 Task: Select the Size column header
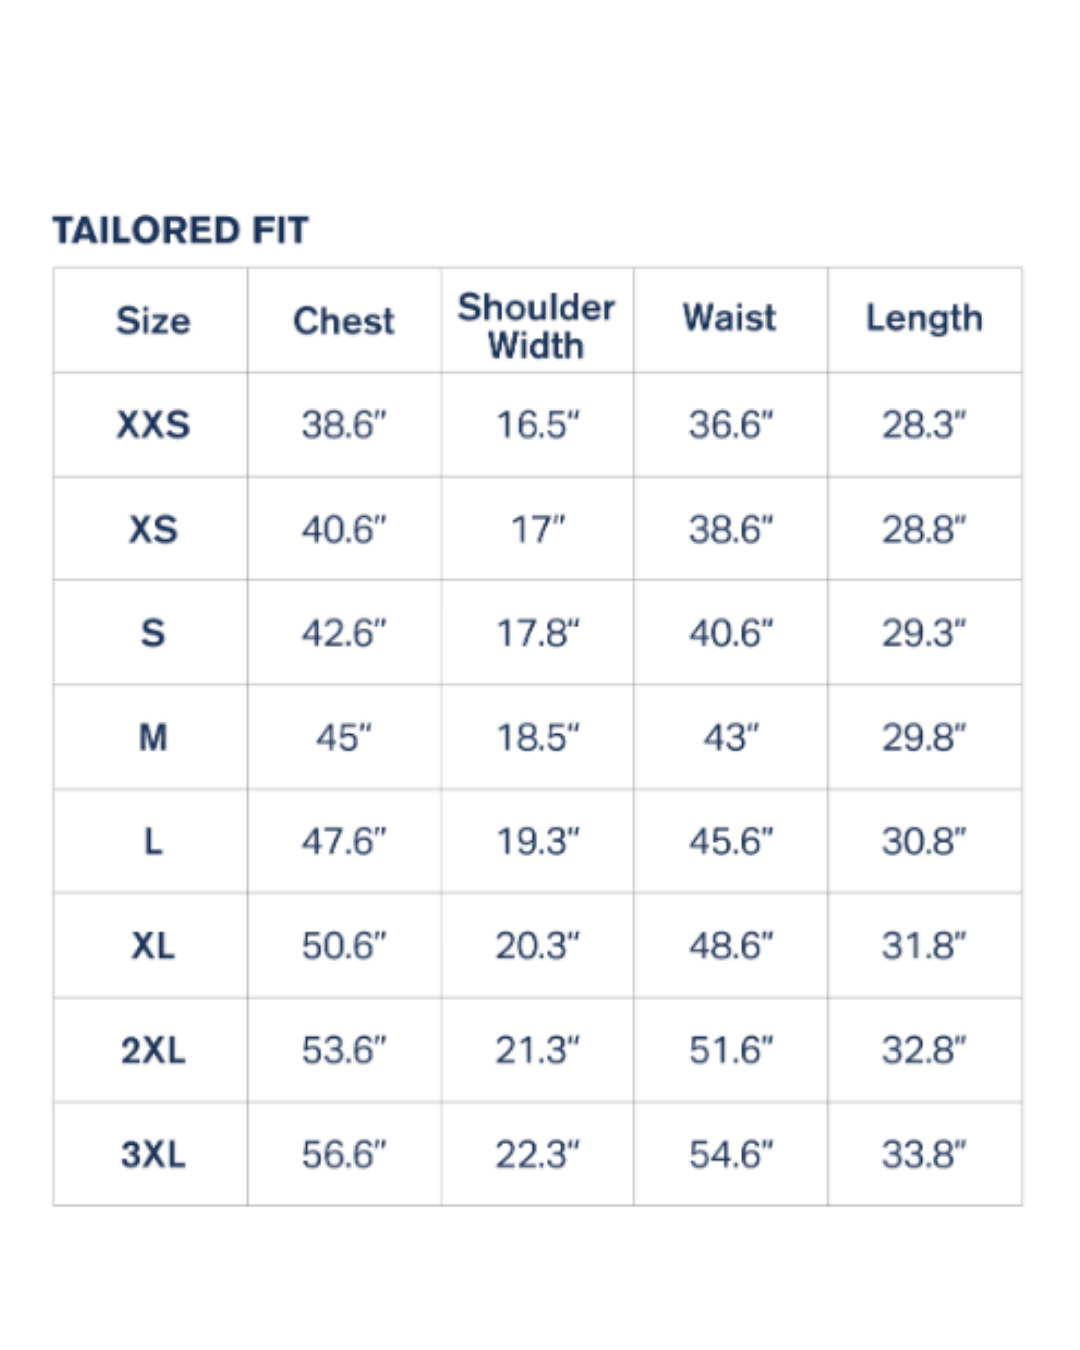[x=153, y=321]
